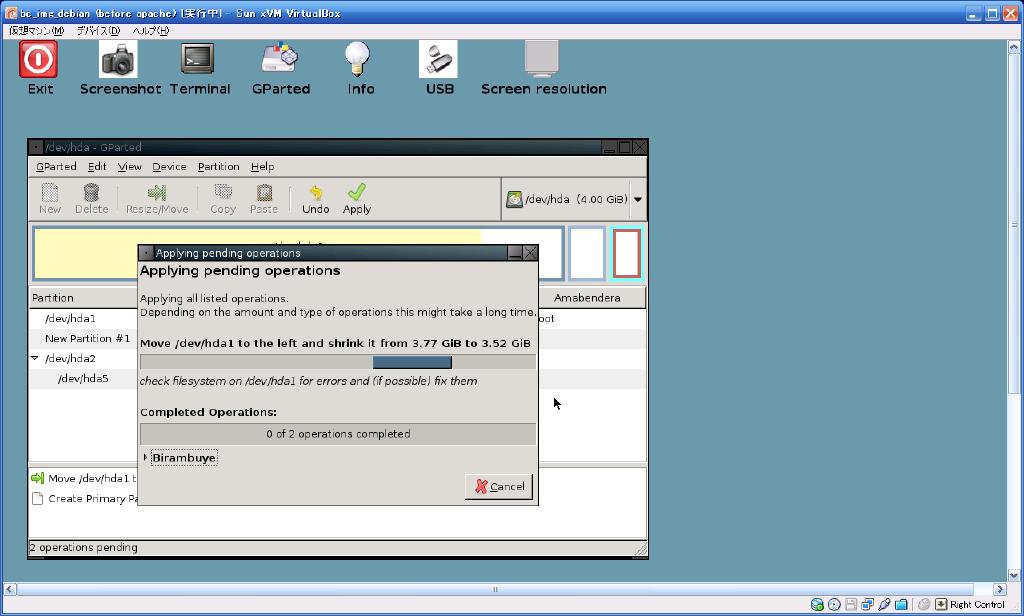Viewport: 1024px width, 616px height.
Task: Select the Move /dev/hda1 pending operation
Action: 84,478
